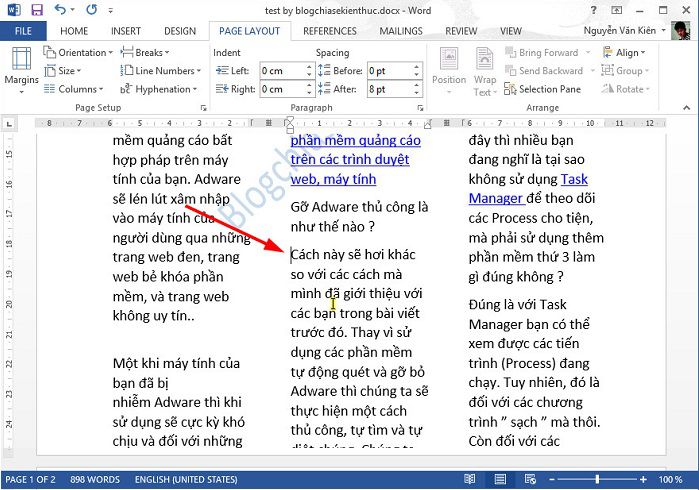Viewport: 699px width, 490px height.
Task: Click the 100% zoom level
Action: point(670,480)
